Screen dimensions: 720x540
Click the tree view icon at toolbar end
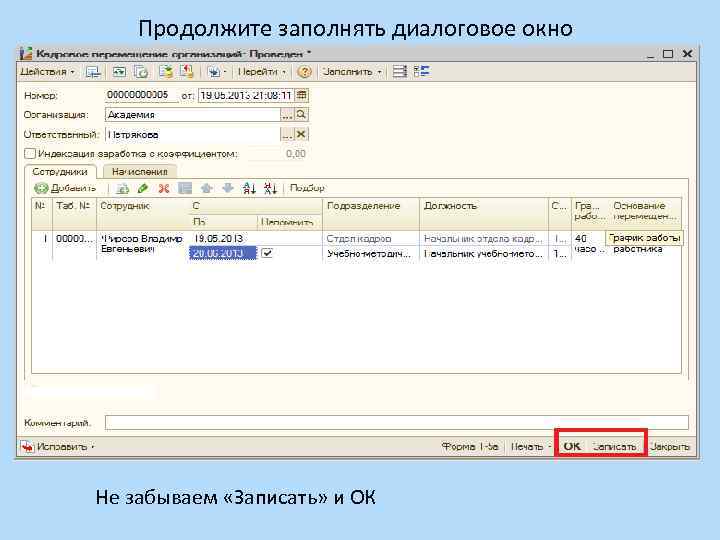pos(422,72)
